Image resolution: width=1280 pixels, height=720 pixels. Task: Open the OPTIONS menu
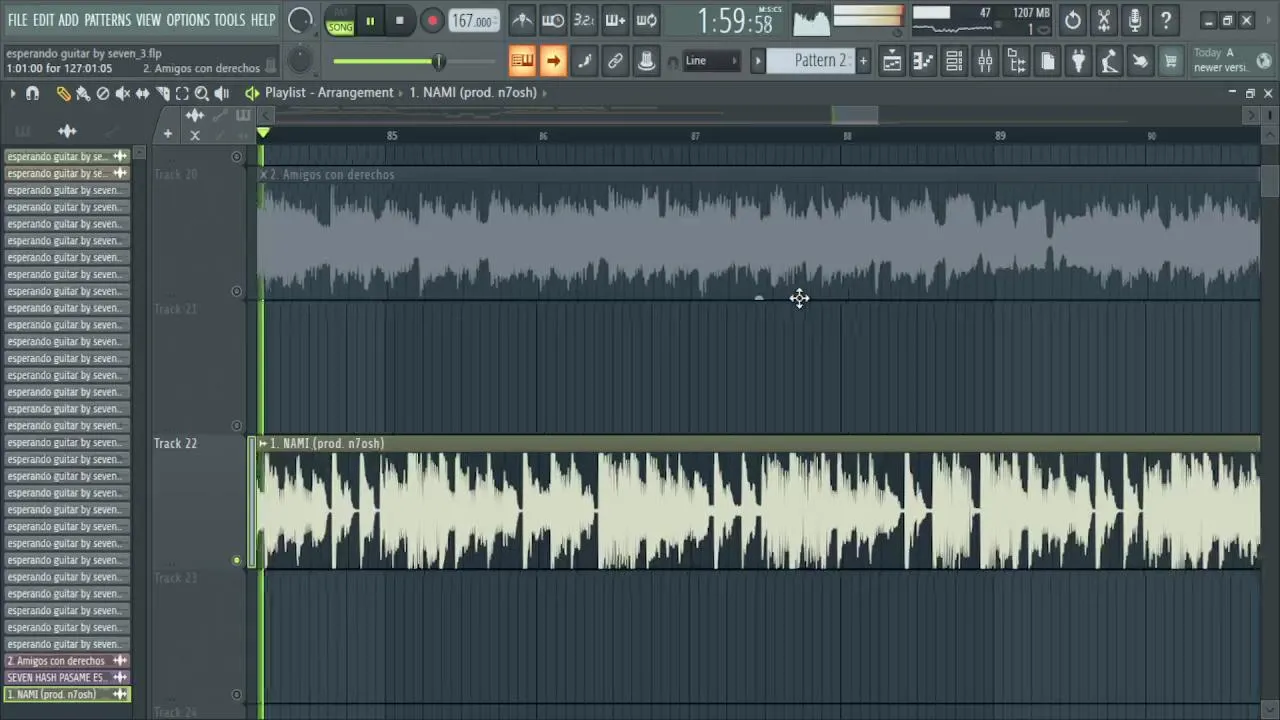(x=188, y=20)
